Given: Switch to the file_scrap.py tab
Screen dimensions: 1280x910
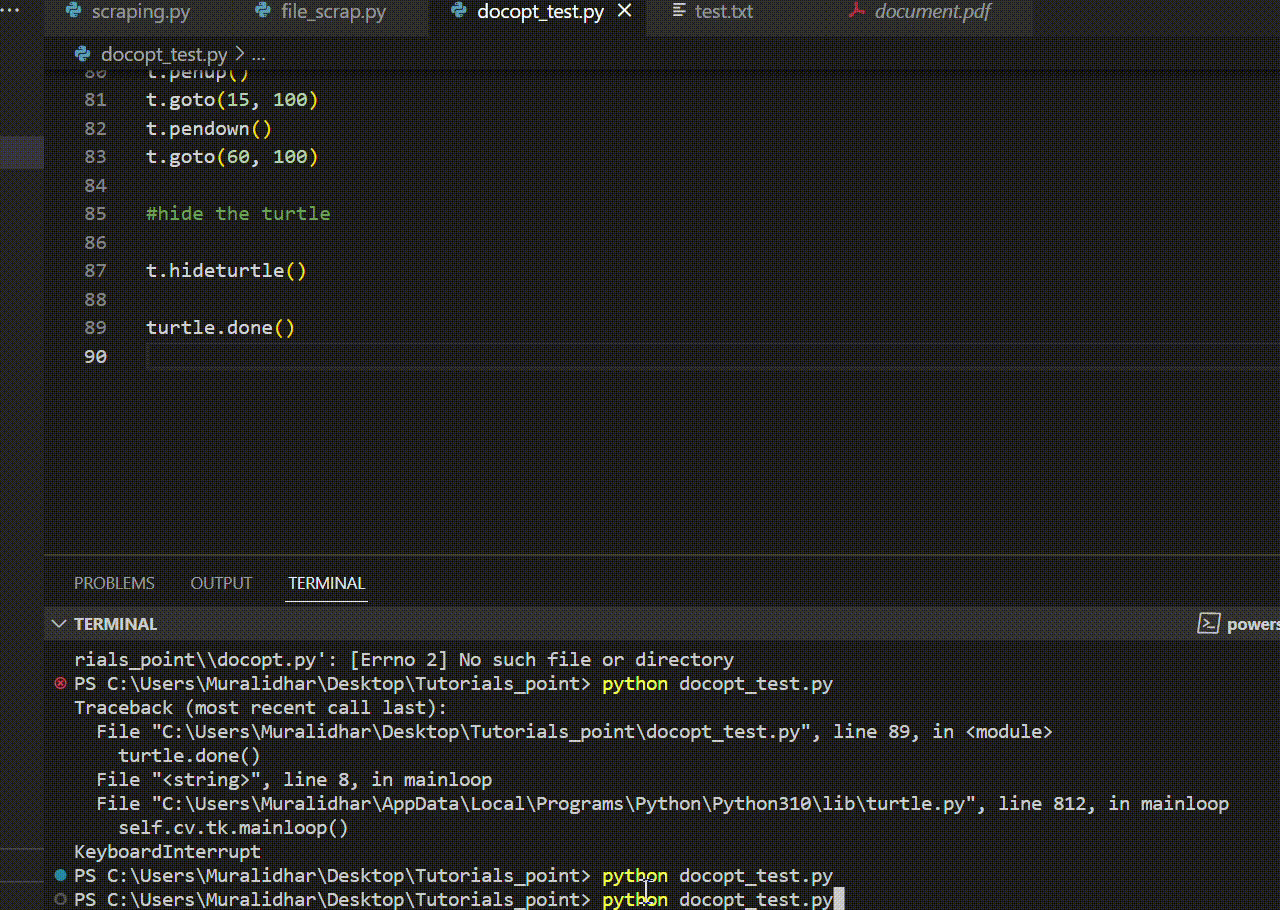Looking at the screenshot, I should point(333,12).
